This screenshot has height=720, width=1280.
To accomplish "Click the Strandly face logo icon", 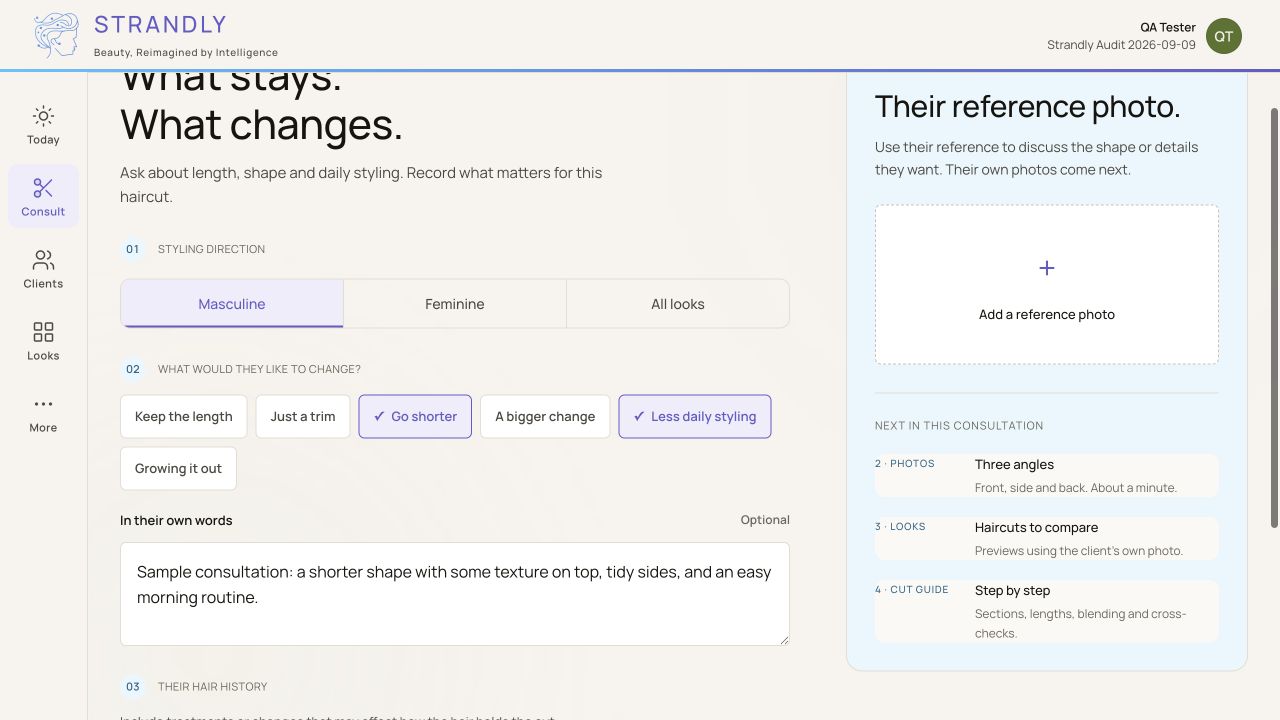I will 56,35.
